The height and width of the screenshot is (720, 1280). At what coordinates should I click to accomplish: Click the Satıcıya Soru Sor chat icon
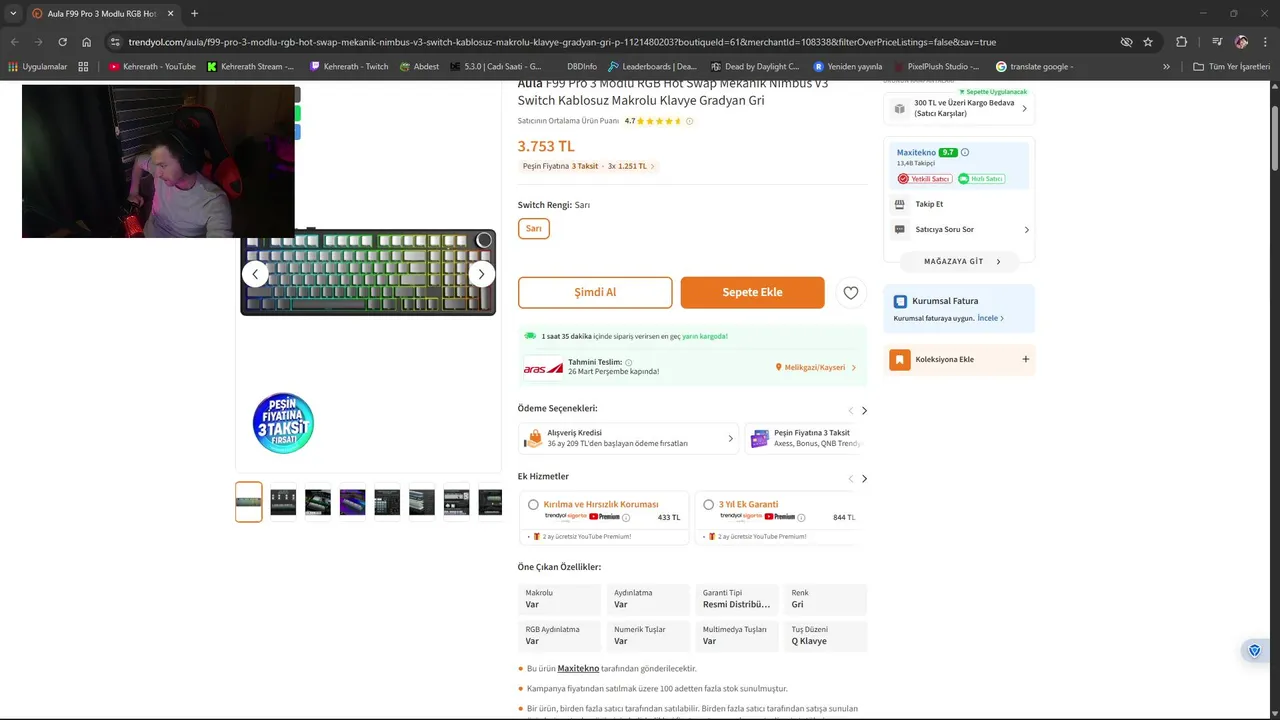[900, 229]
